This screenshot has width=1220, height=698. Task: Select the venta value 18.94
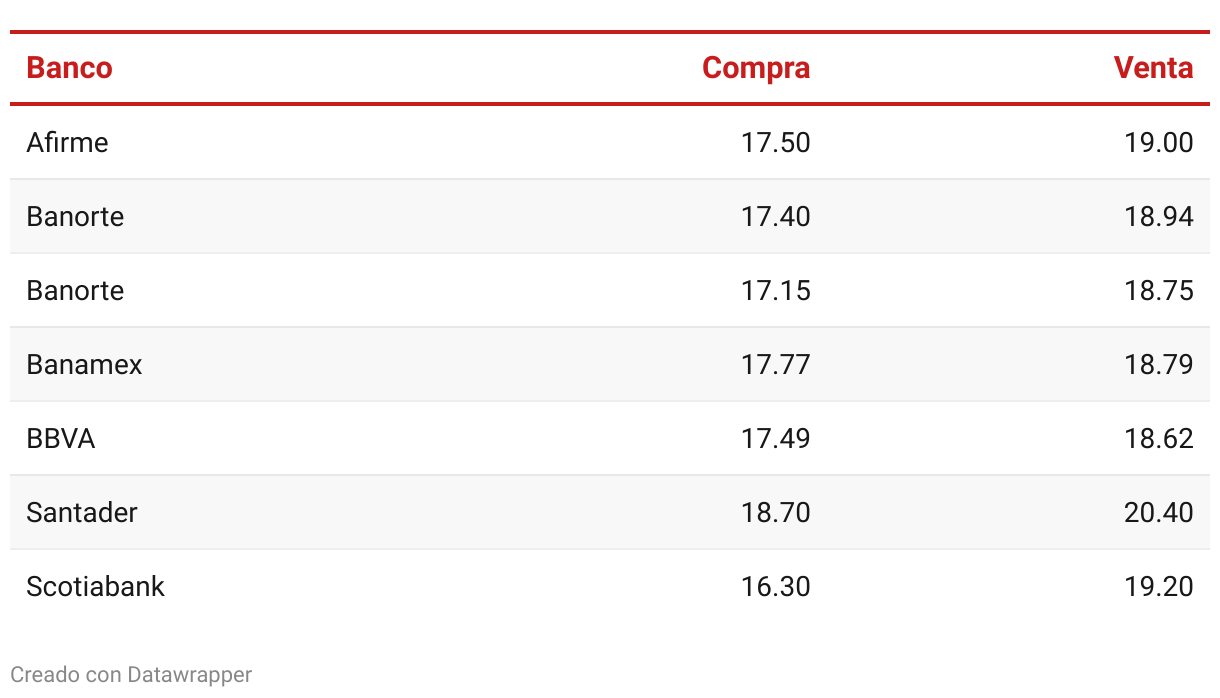[1158, 216]
